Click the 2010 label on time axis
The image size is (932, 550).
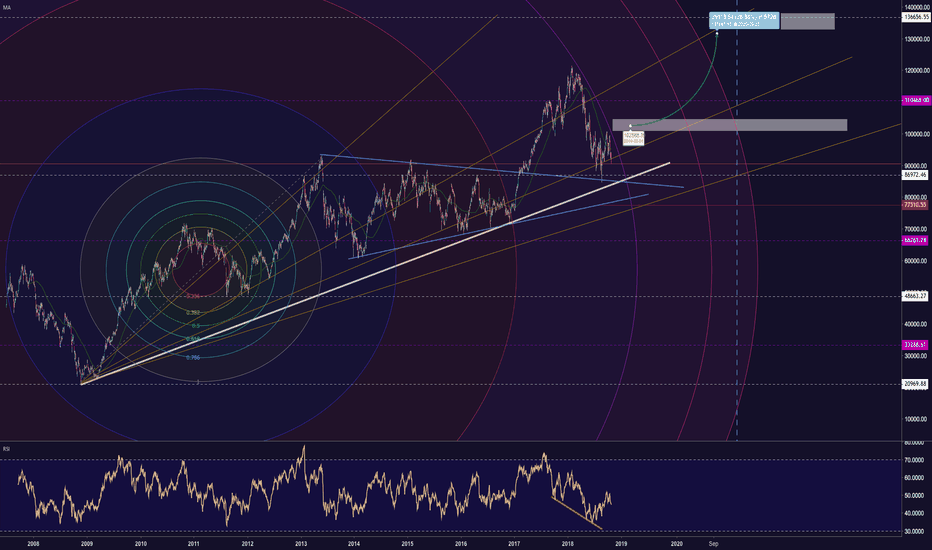coord(141,543)
